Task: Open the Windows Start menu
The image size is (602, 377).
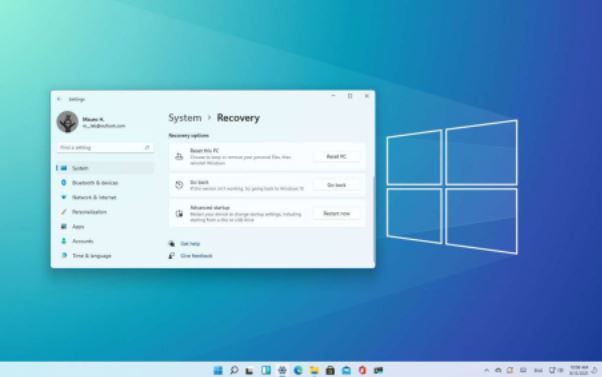Action: [218, 370]
